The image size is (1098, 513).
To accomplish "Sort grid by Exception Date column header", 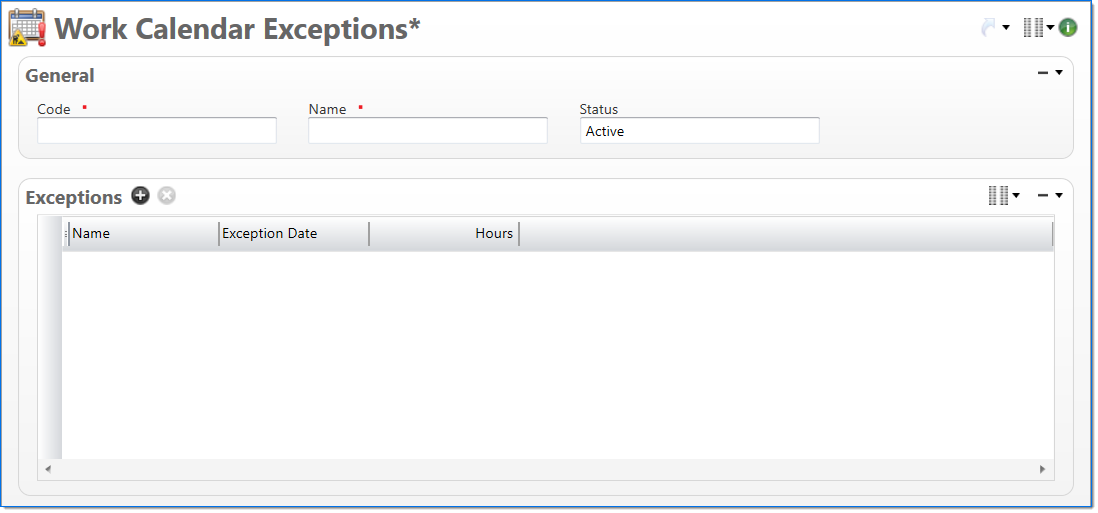I will 293,234.
